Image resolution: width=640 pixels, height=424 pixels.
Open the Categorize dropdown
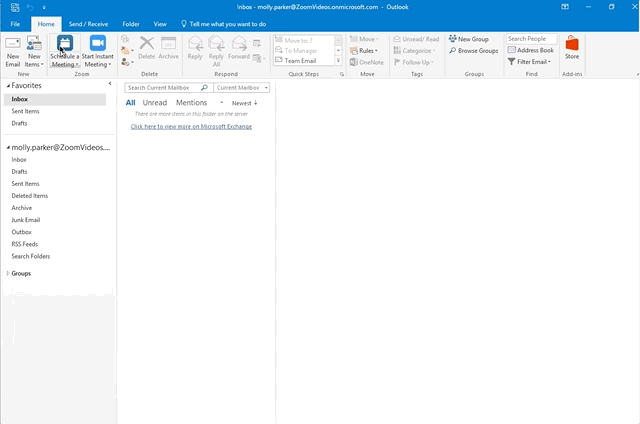point(414,51)
